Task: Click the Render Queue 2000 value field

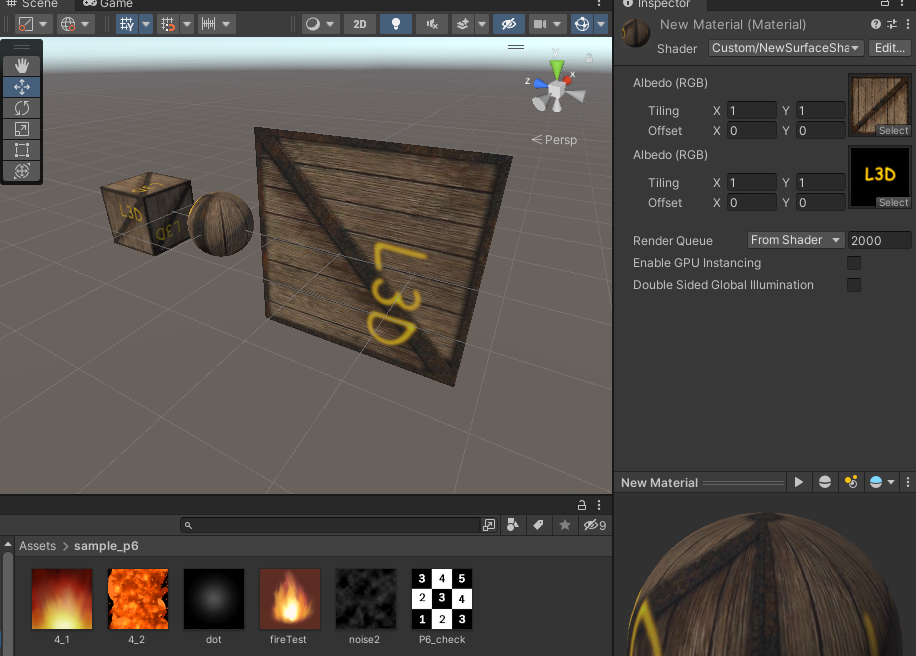Action: [x=879, y=240]
